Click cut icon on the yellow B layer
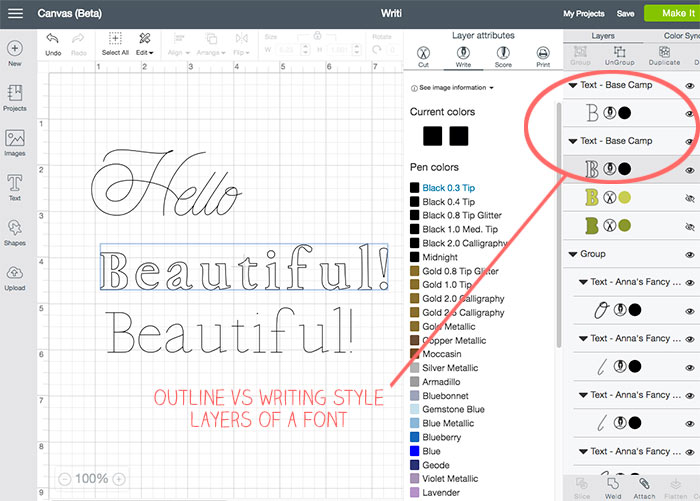700x501 pixels. pyautogui.click(x=609, y=197)
